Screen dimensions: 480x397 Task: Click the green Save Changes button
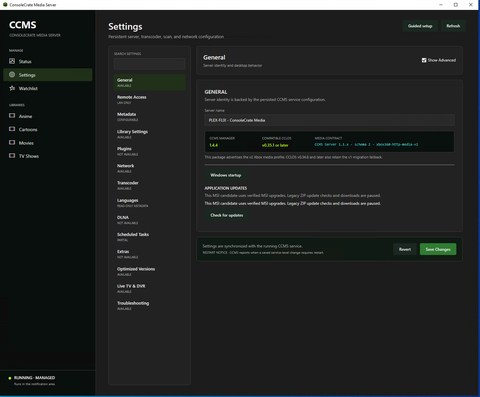(438, 249)
